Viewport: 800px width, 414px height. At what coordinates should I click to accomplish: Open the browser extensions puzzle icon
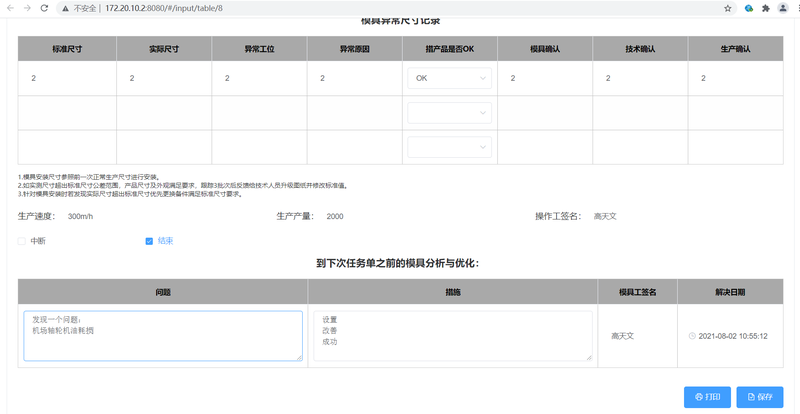(765, 8)
